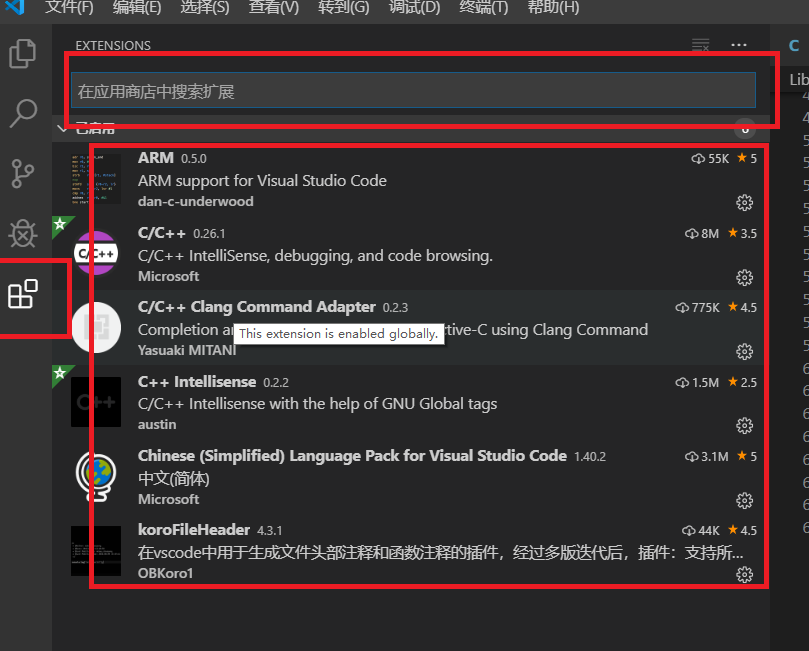
Task: Open gear menu for C/C++ extension
Action: click(744, 278)
